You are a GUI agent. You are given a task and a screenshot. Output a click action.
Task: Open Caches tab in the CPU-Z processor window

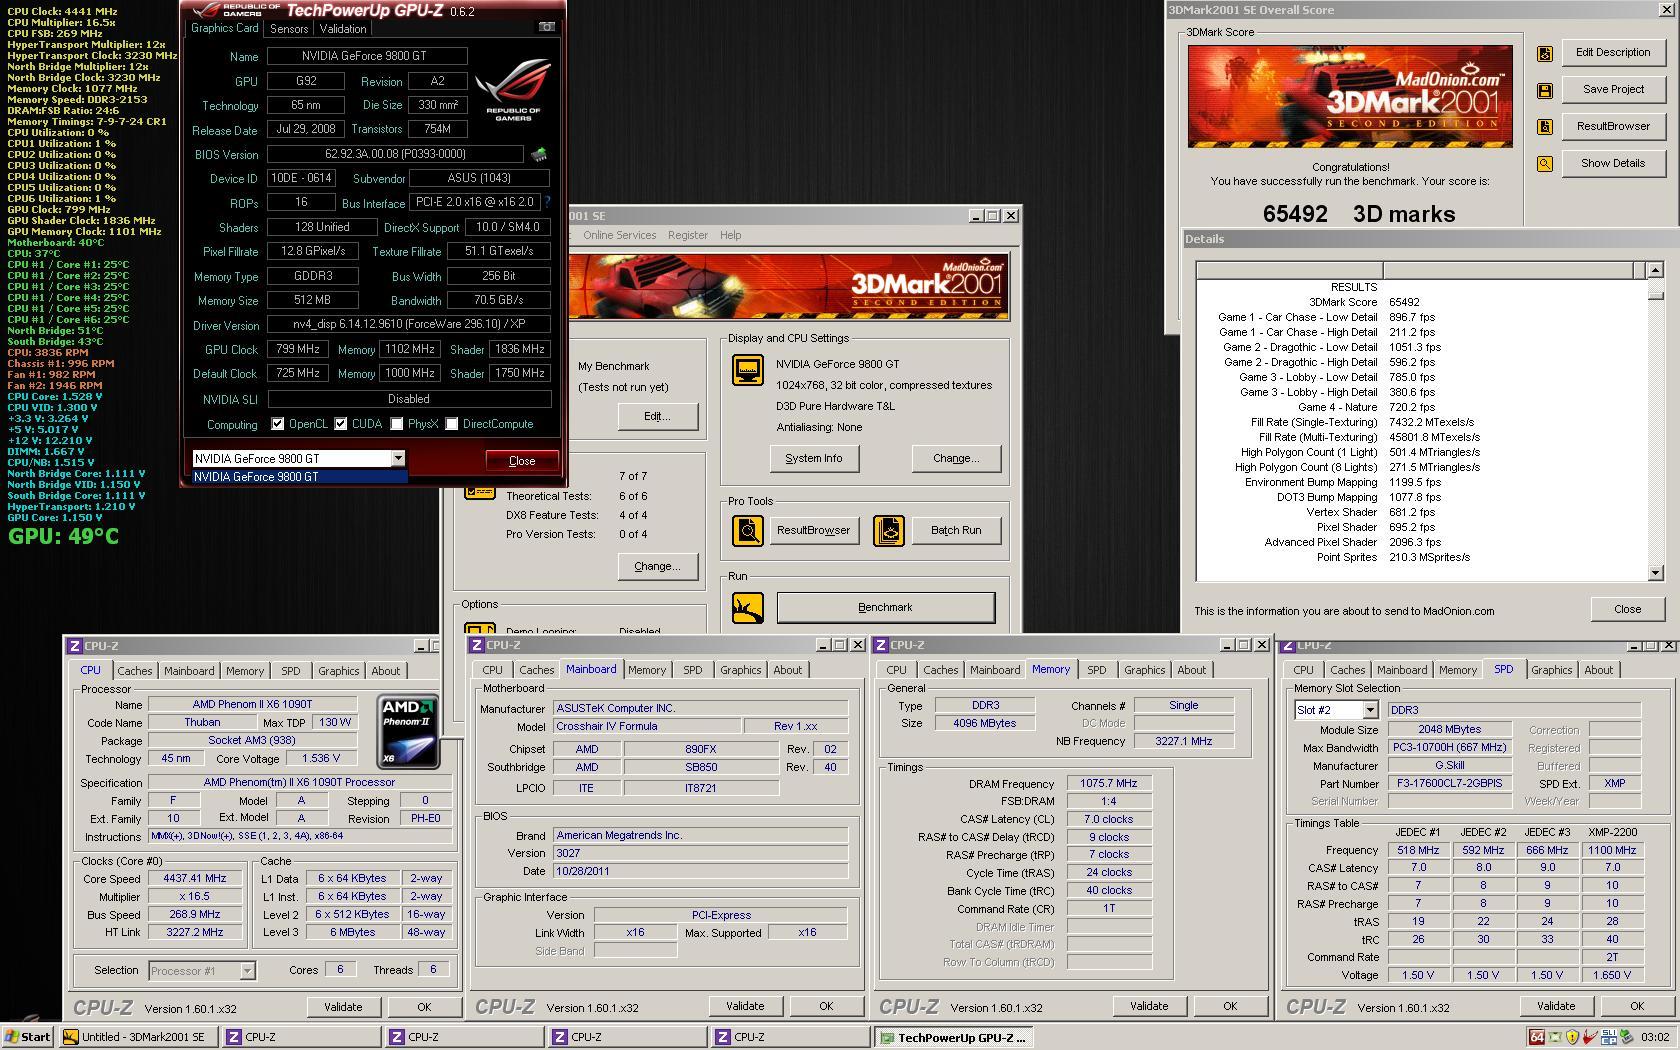tap(134, 671)
